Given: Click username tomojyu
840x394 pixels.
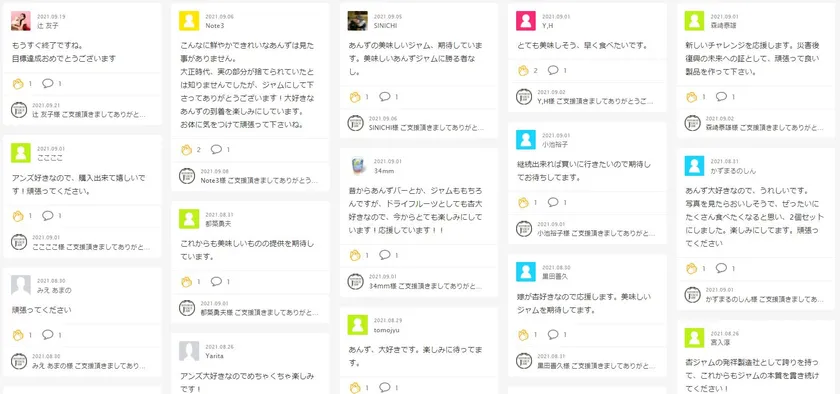Looking at the screenshot, I should pyautogui.click(x=387, y=330).
